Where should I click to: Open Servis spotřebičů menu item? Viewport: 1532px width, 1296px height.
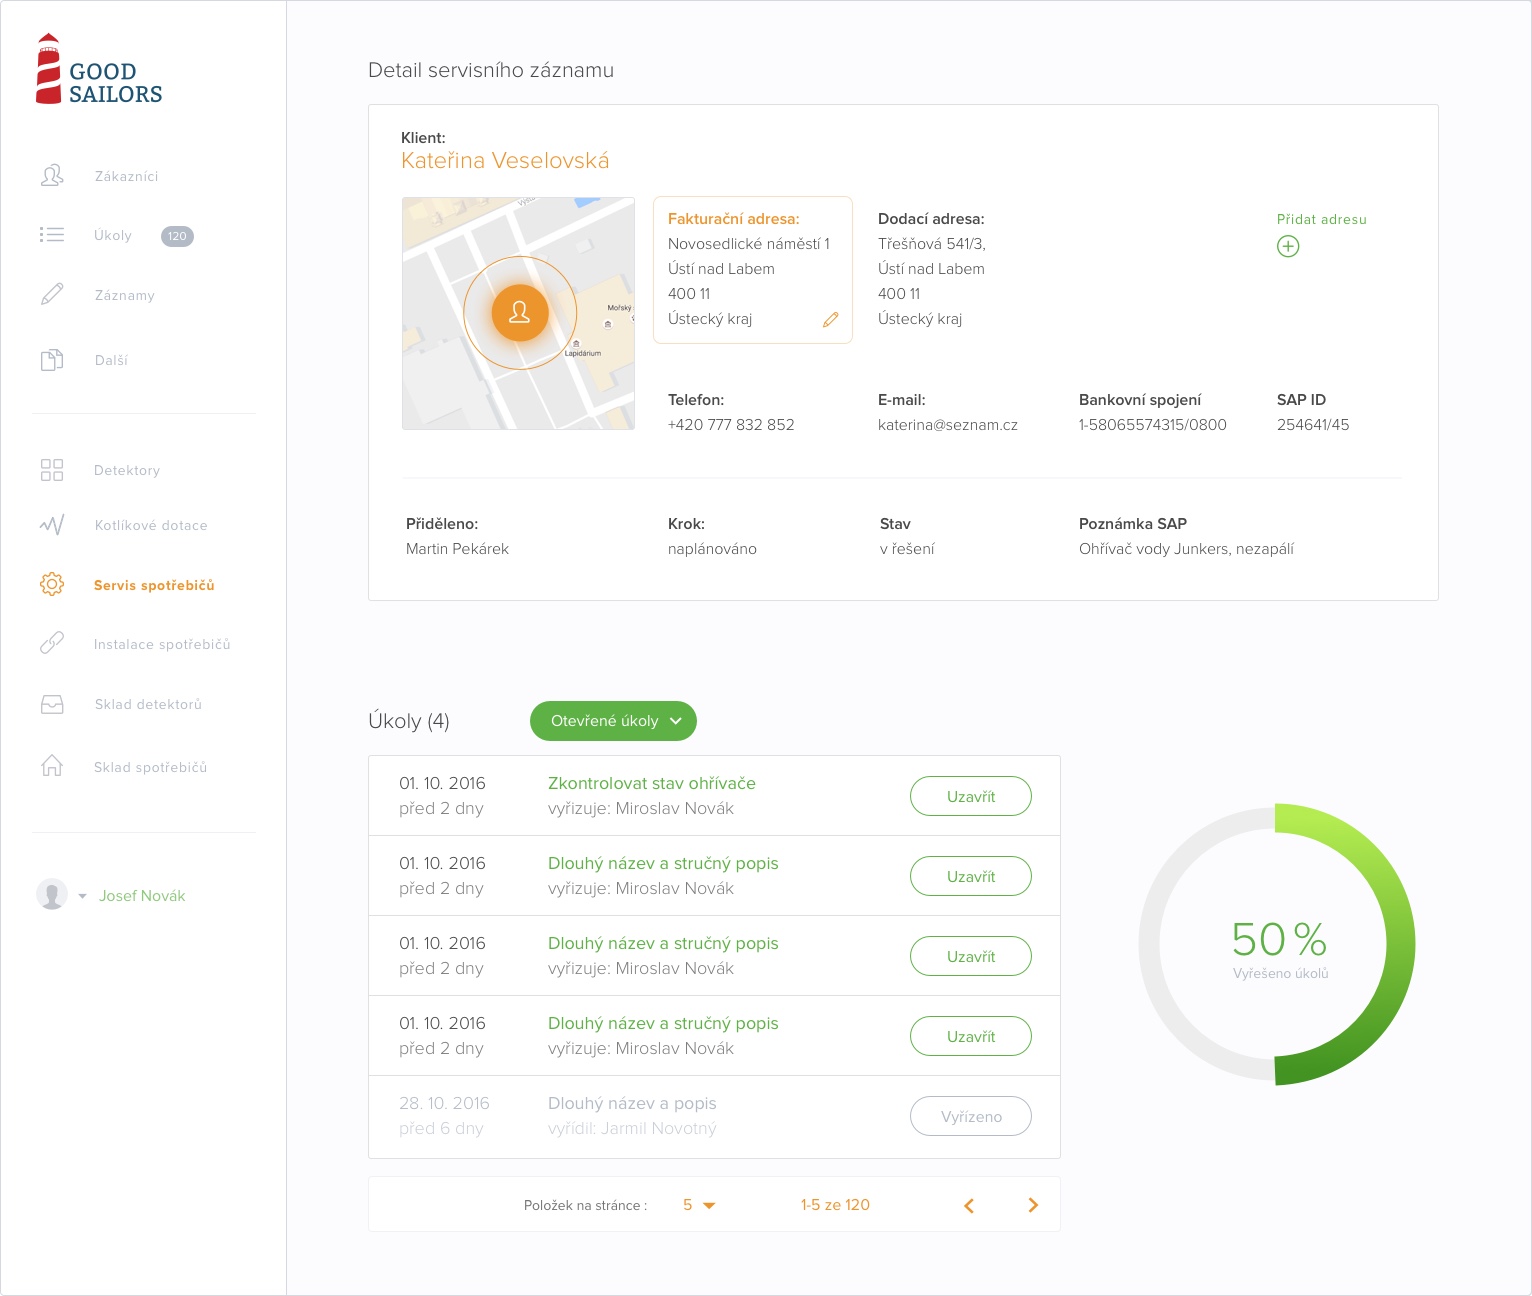pos(154,585)
